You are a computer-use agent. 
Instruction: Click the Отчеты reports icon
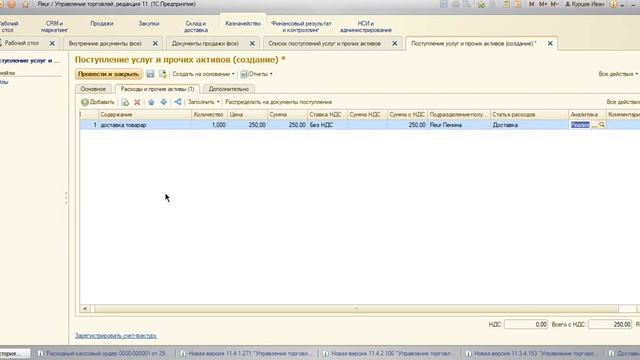pos(244,74)
